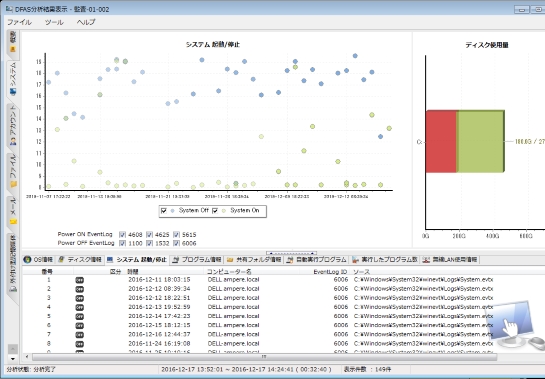
Task: Switch to the OS情報 tab
Action: pyautogui.click(x=38, y=260)
